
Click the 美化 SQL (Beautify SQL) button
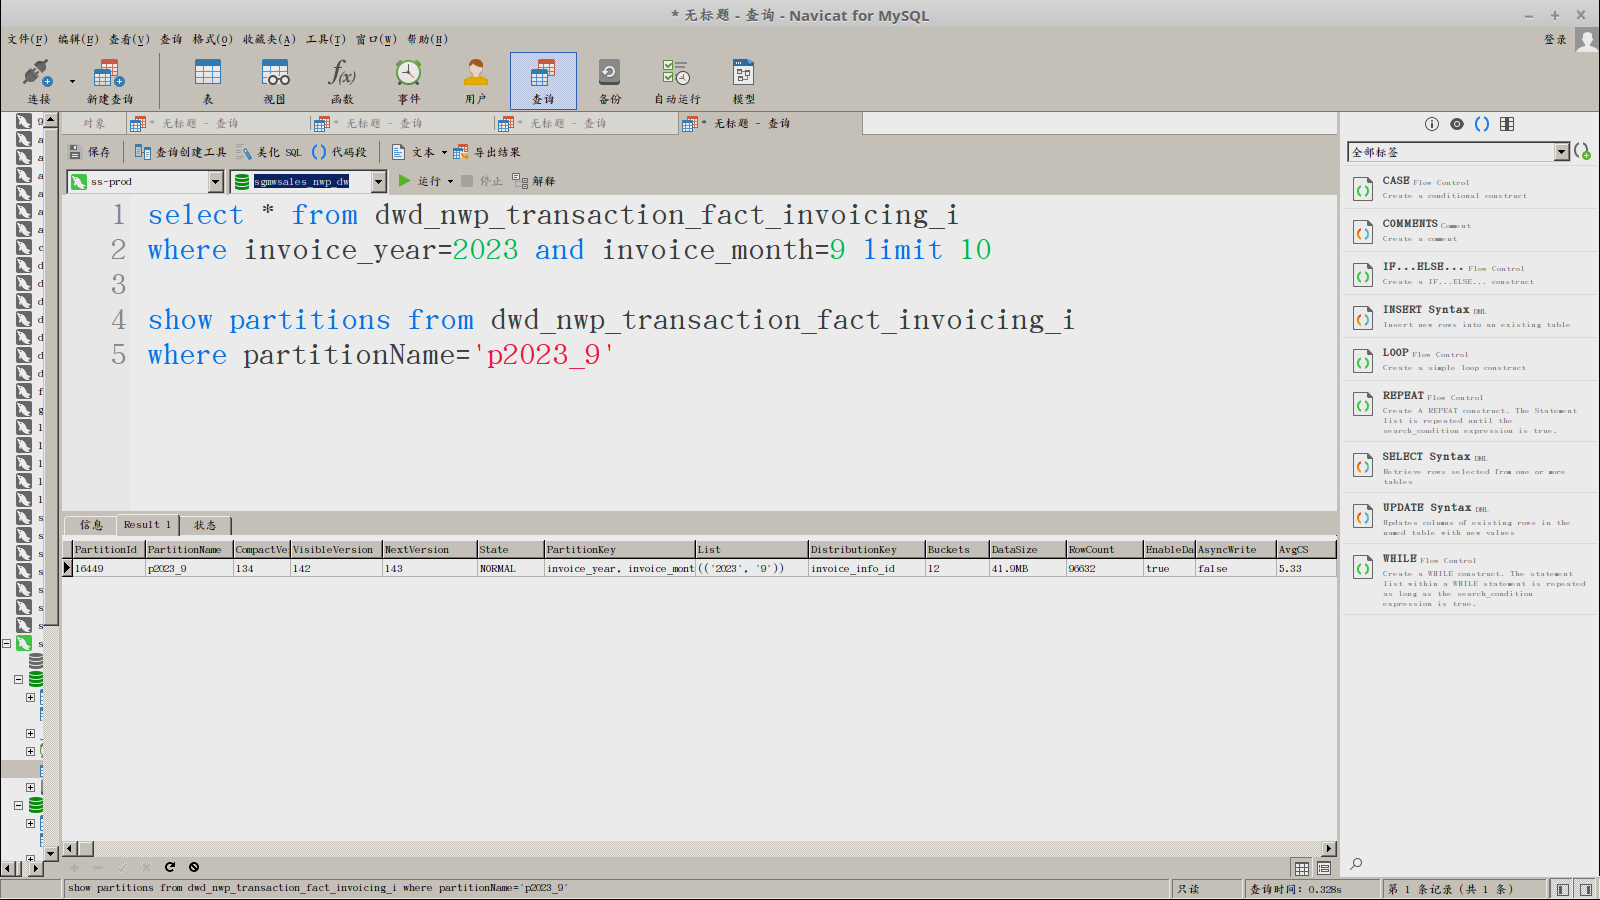pos(269,152)
